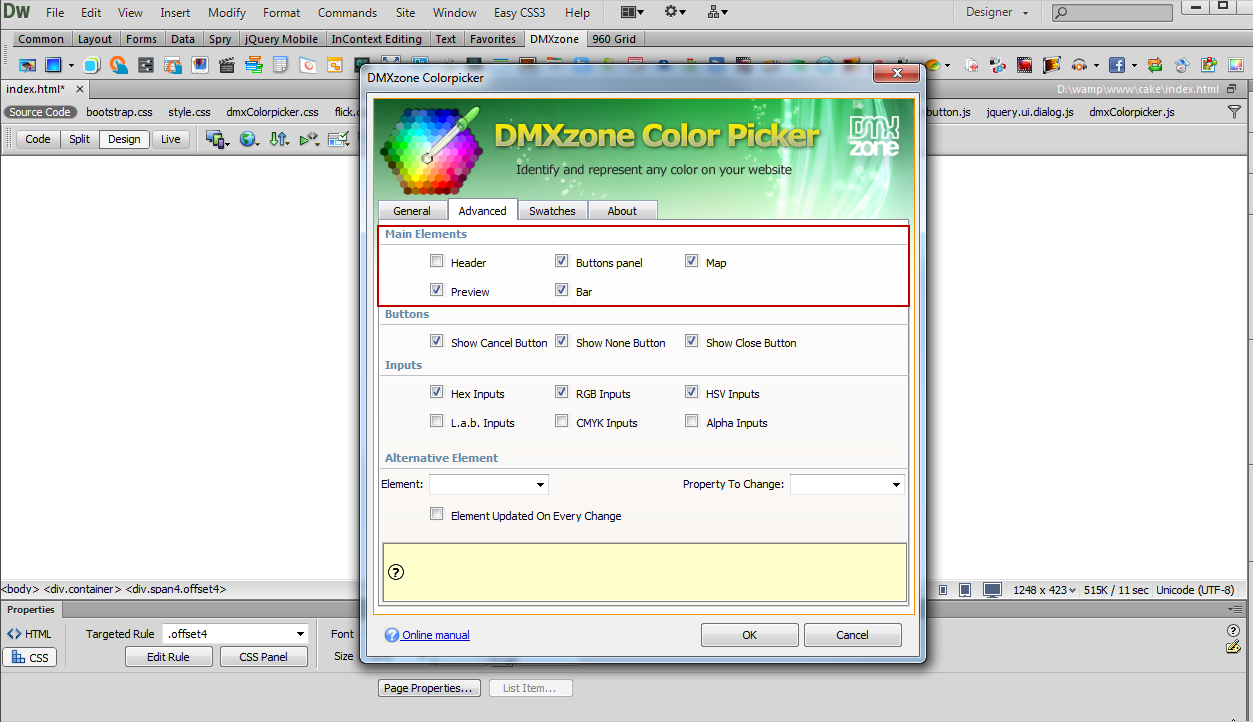Open the window size 1248 x 423 dropdown

[1045, 590]
